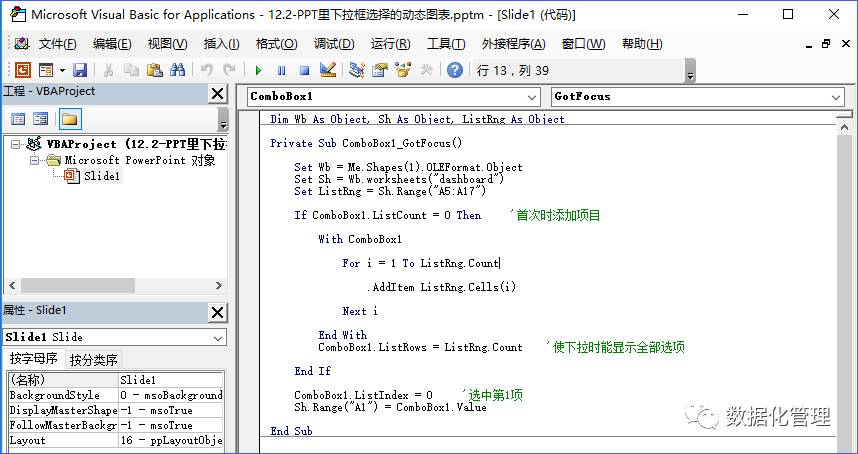Open the ComboBox1 object dropdown
The height and width of the screenshot is (454, 858).
[532, 97]
